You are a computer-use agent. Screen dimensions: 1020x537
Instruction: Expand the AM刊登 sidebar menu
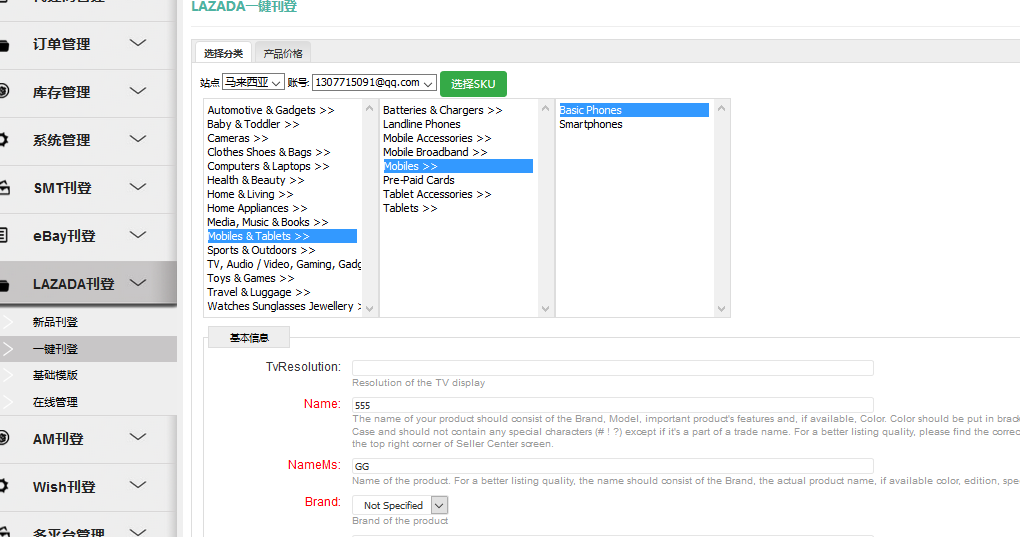tap(88, 439)
